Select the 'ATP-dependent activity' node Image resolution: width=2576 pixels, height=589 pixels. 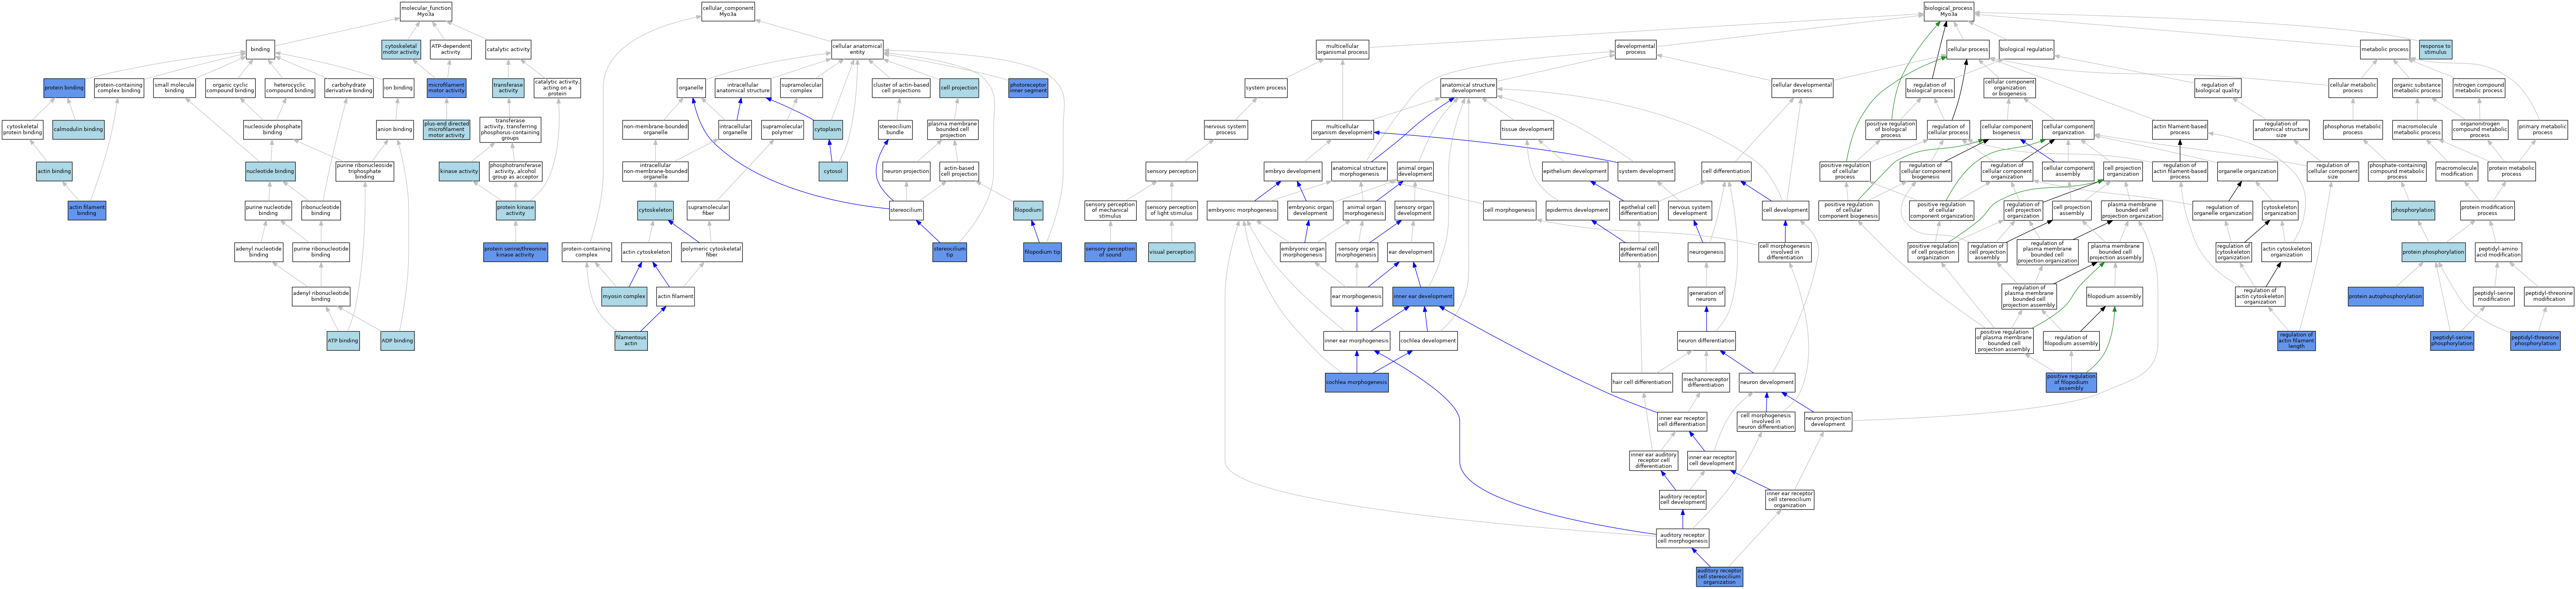pos(451,49)
